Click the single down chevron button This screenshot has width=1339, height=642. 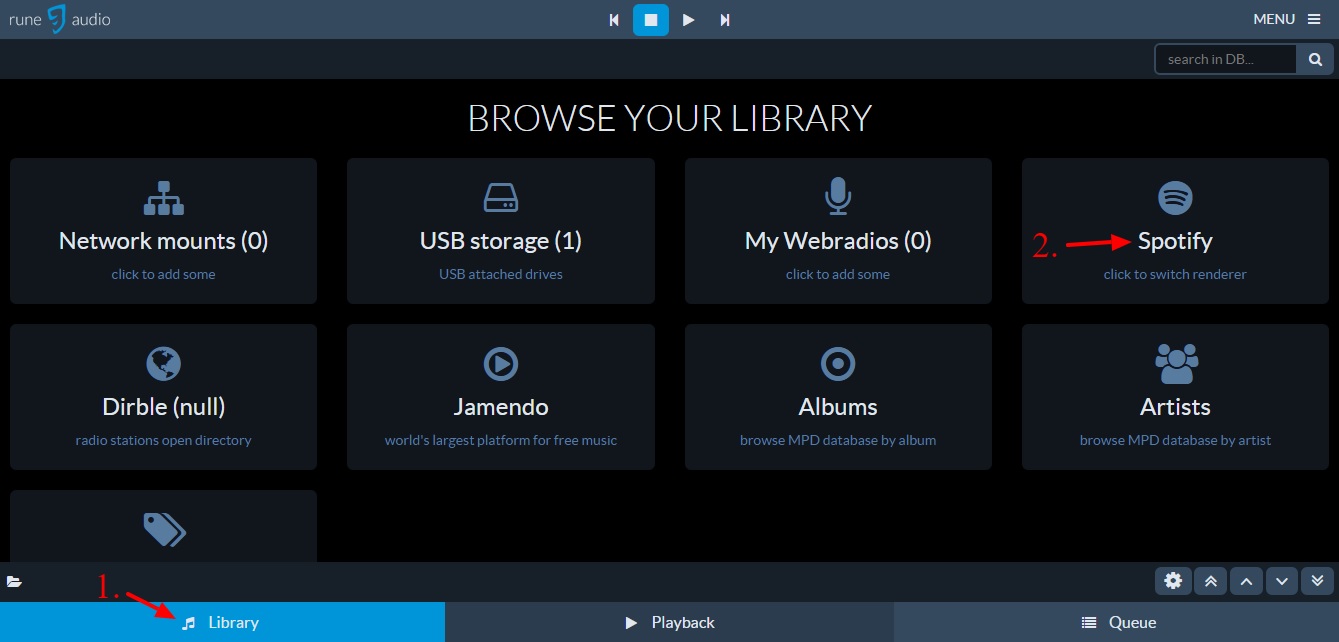1282,580
